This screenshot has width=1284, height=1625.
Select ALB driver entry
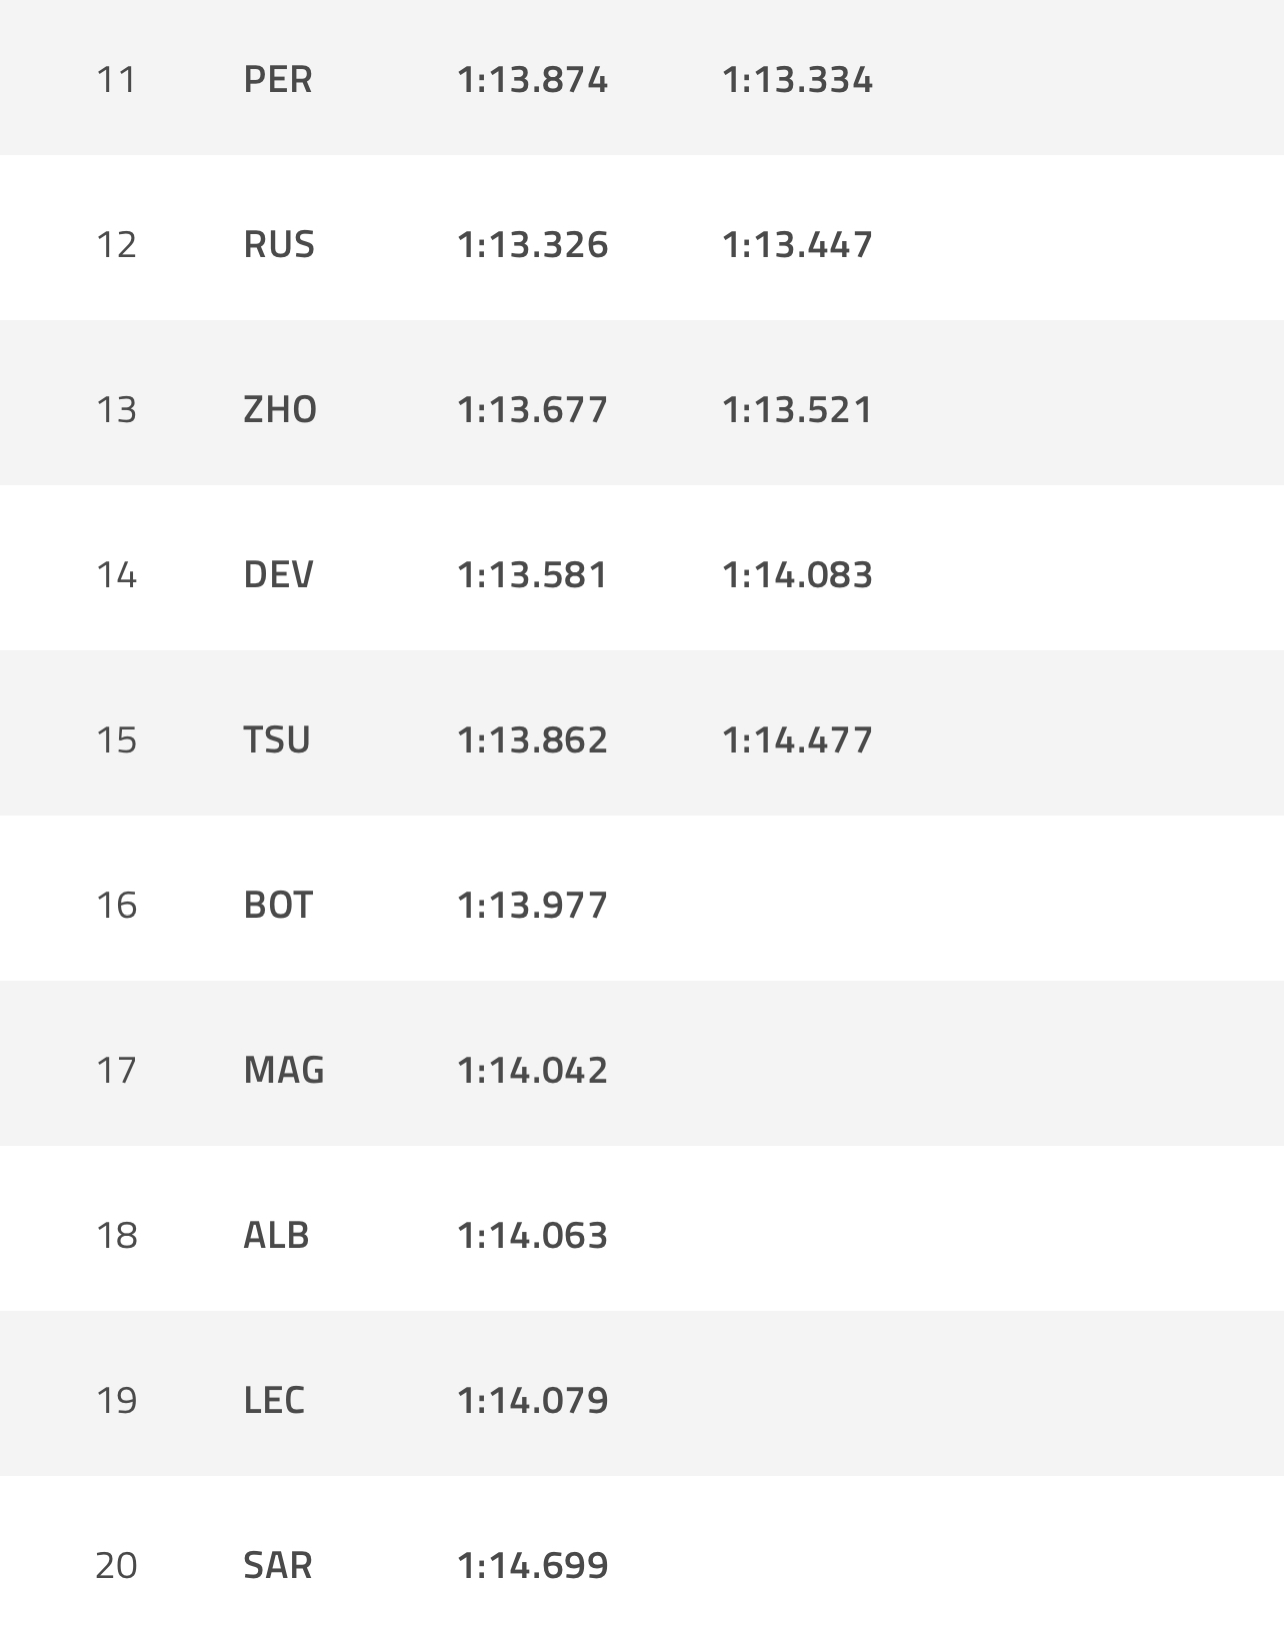[x=276, y=1234]
